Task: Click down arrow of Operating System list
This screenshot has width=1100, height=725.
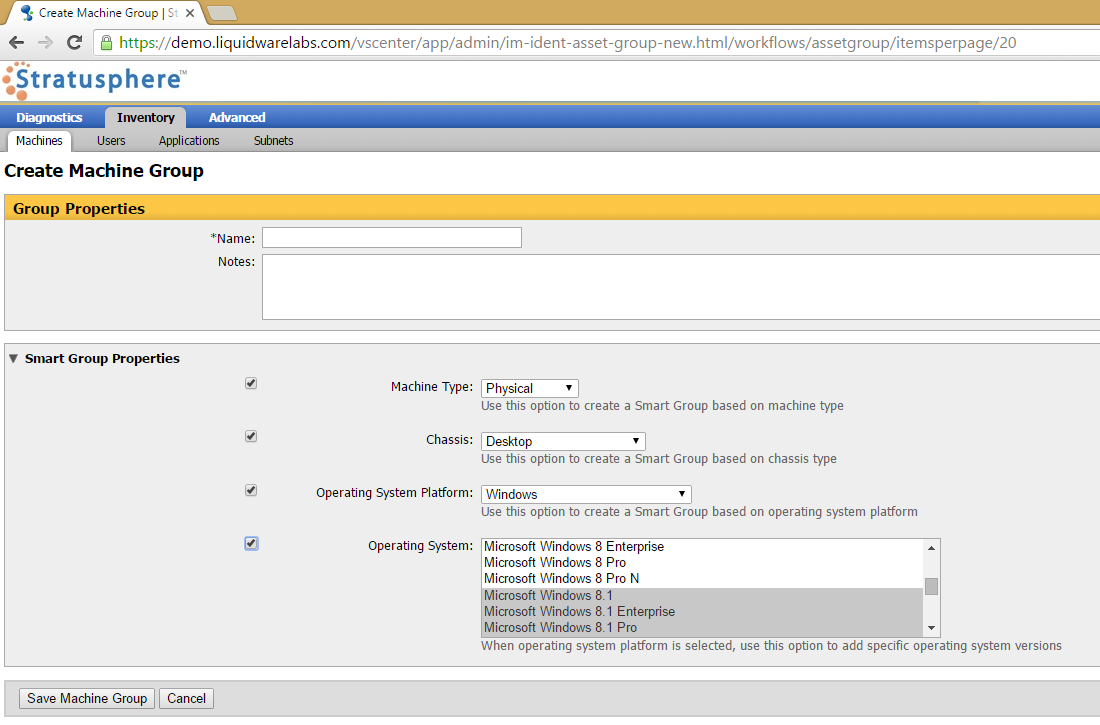Action: pyautogui.click(x=932, y=628)
